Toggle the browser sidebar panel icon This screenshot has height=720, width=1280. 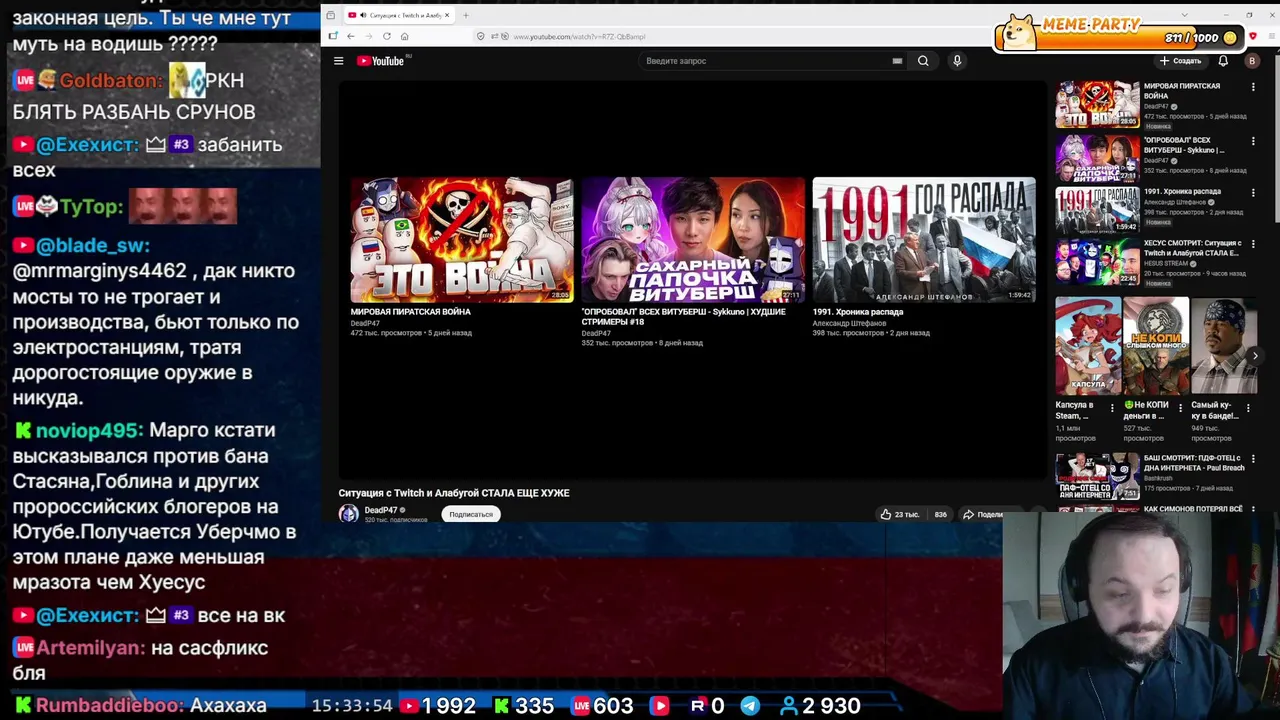point(333,36)
